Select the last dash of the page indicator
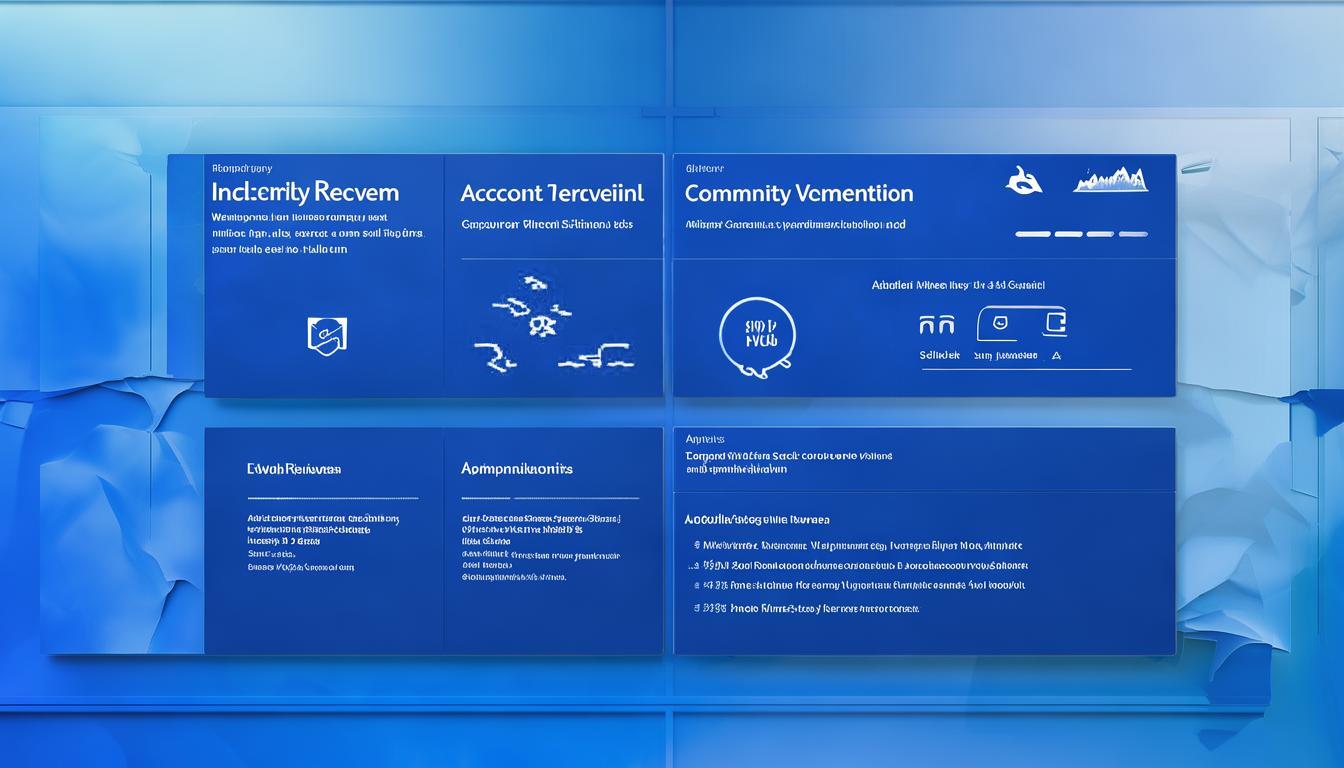 (x=1133, y=234)
